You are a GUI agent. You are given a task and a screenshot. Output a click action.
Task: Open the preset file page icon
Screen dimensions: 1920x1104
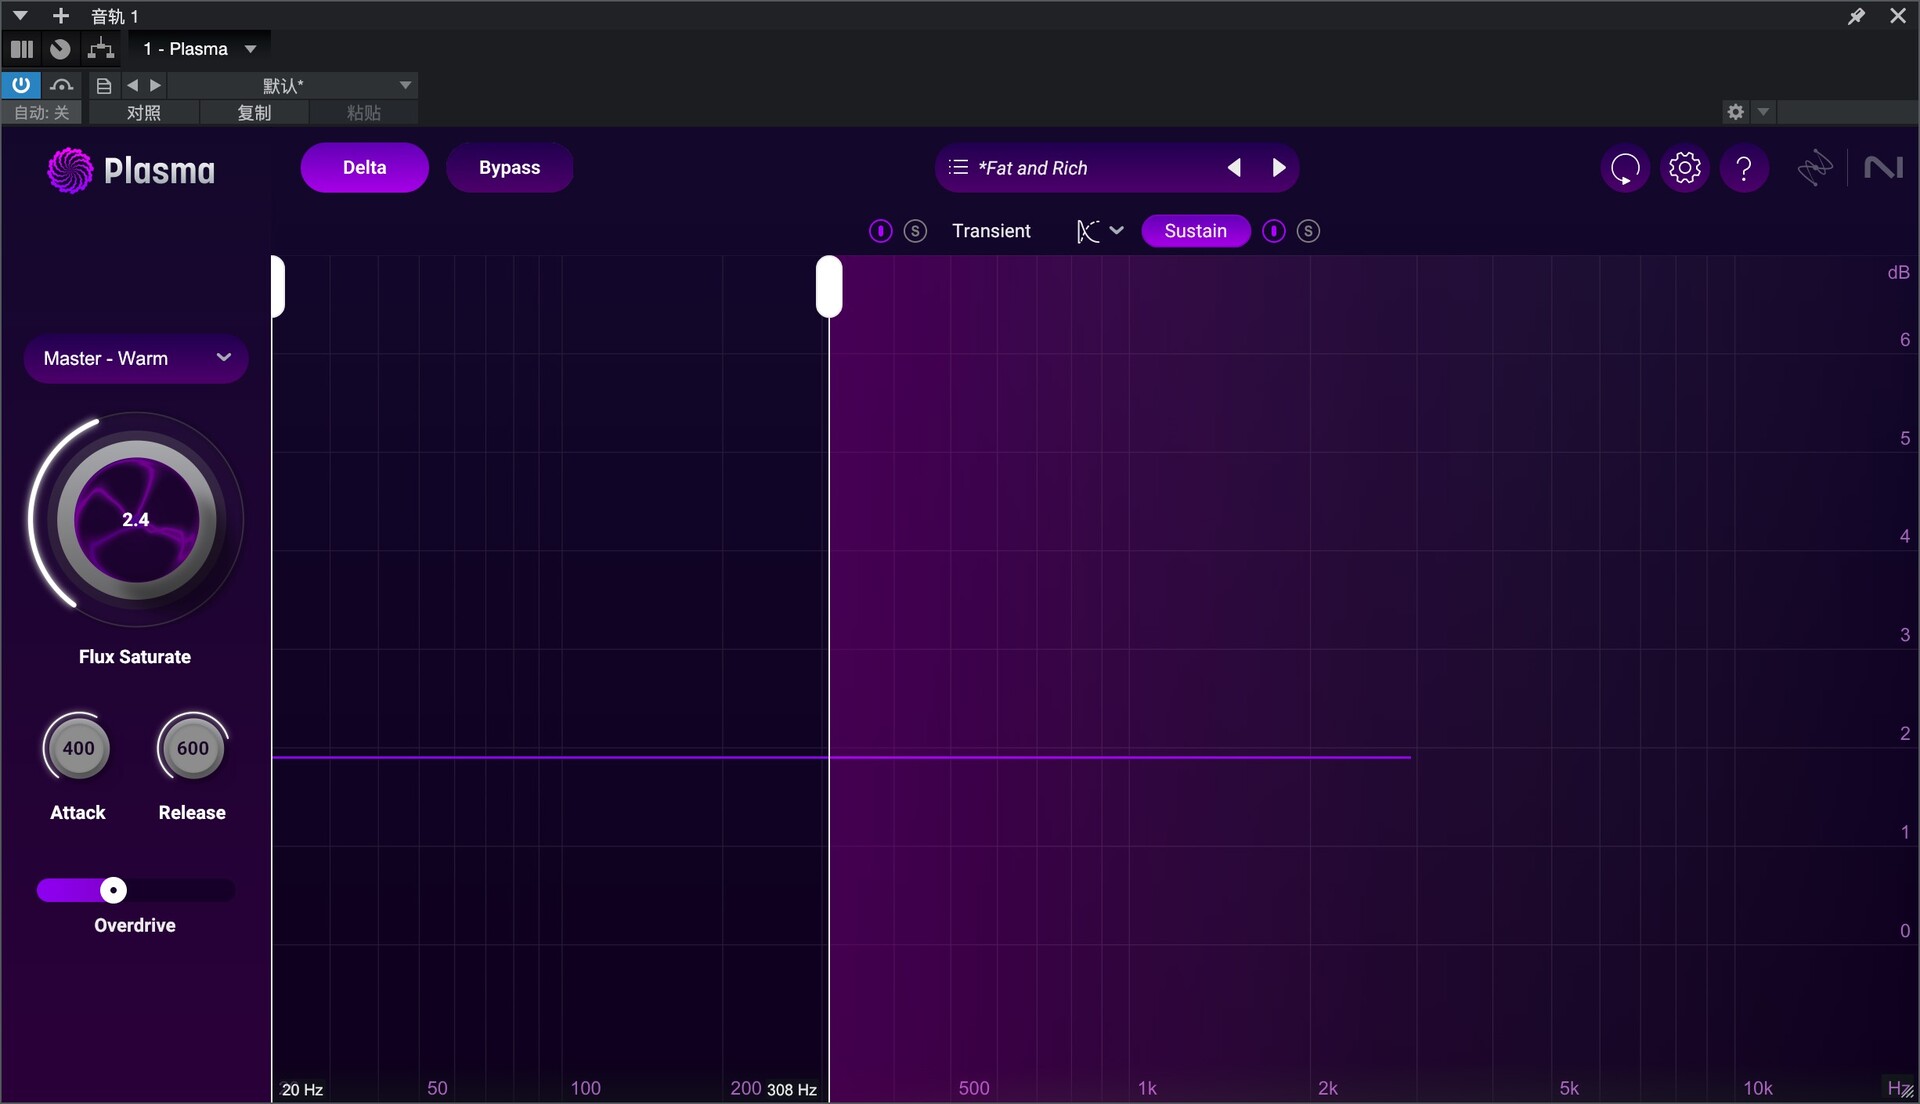point(103,86)
